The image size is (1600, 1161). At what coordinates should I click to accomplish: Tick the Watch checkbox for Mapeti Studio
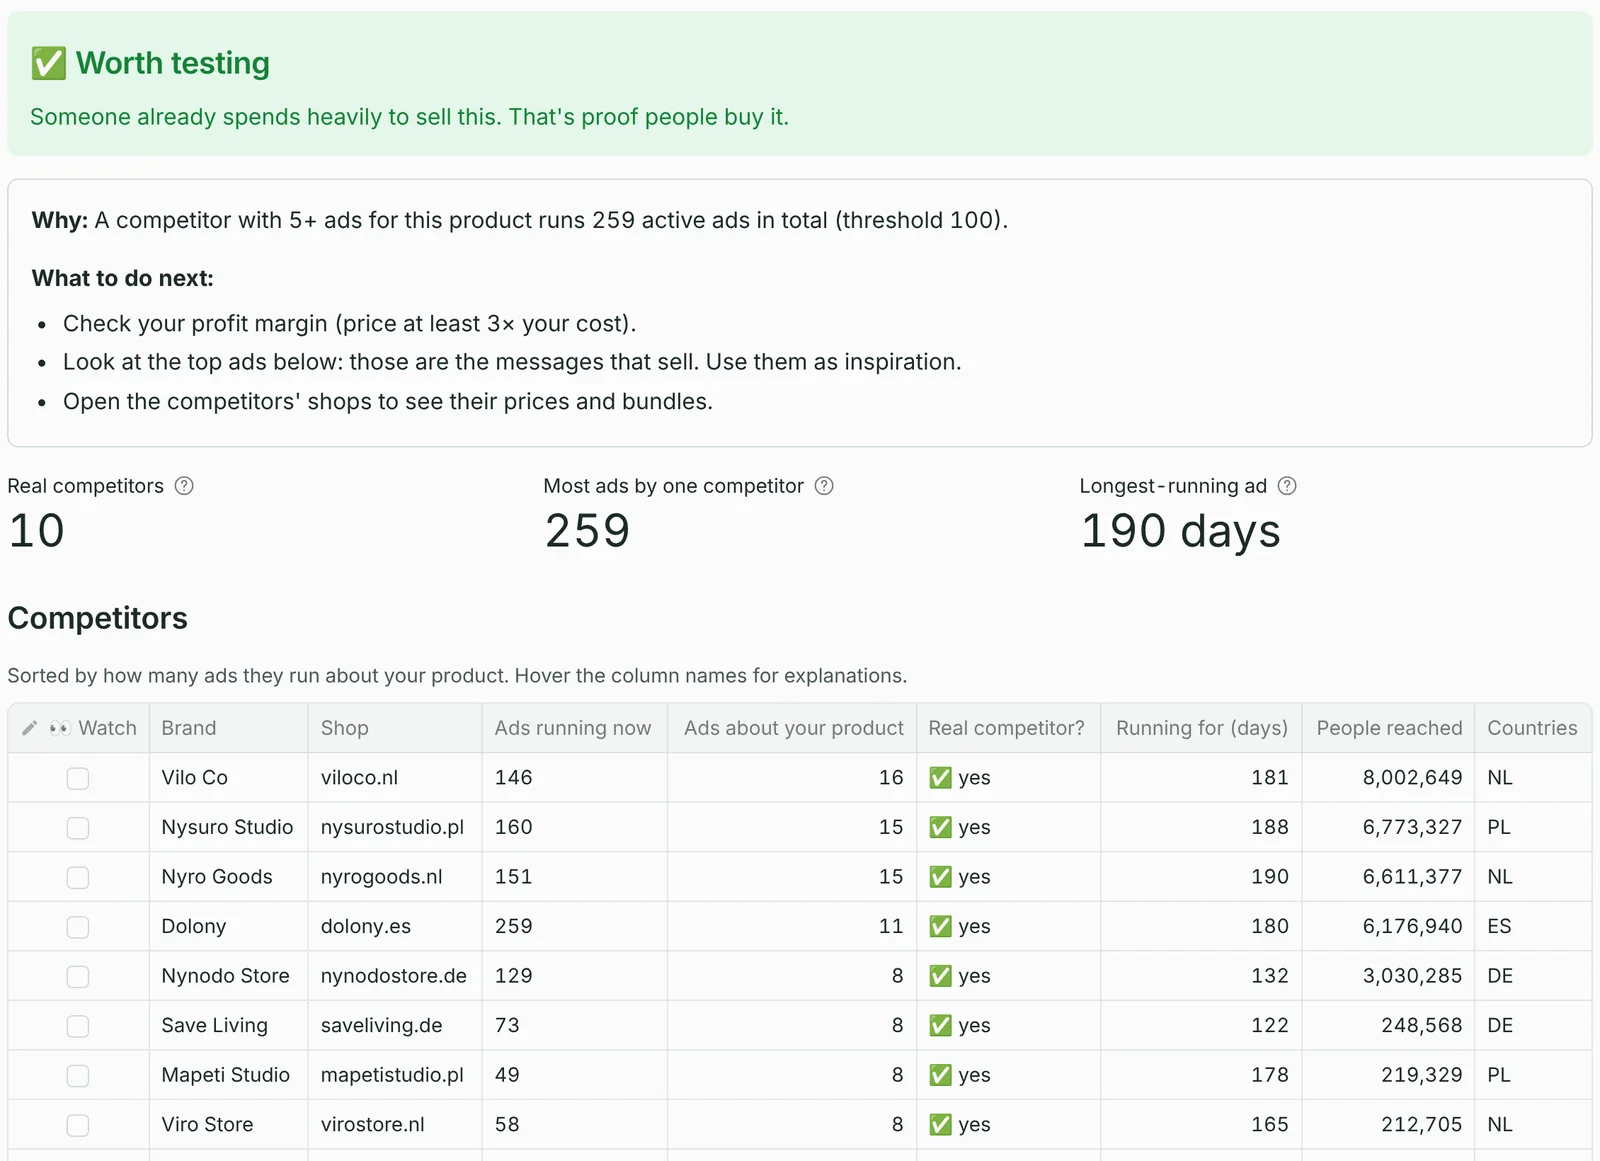pyautogui.click(x=78, y=1075)
